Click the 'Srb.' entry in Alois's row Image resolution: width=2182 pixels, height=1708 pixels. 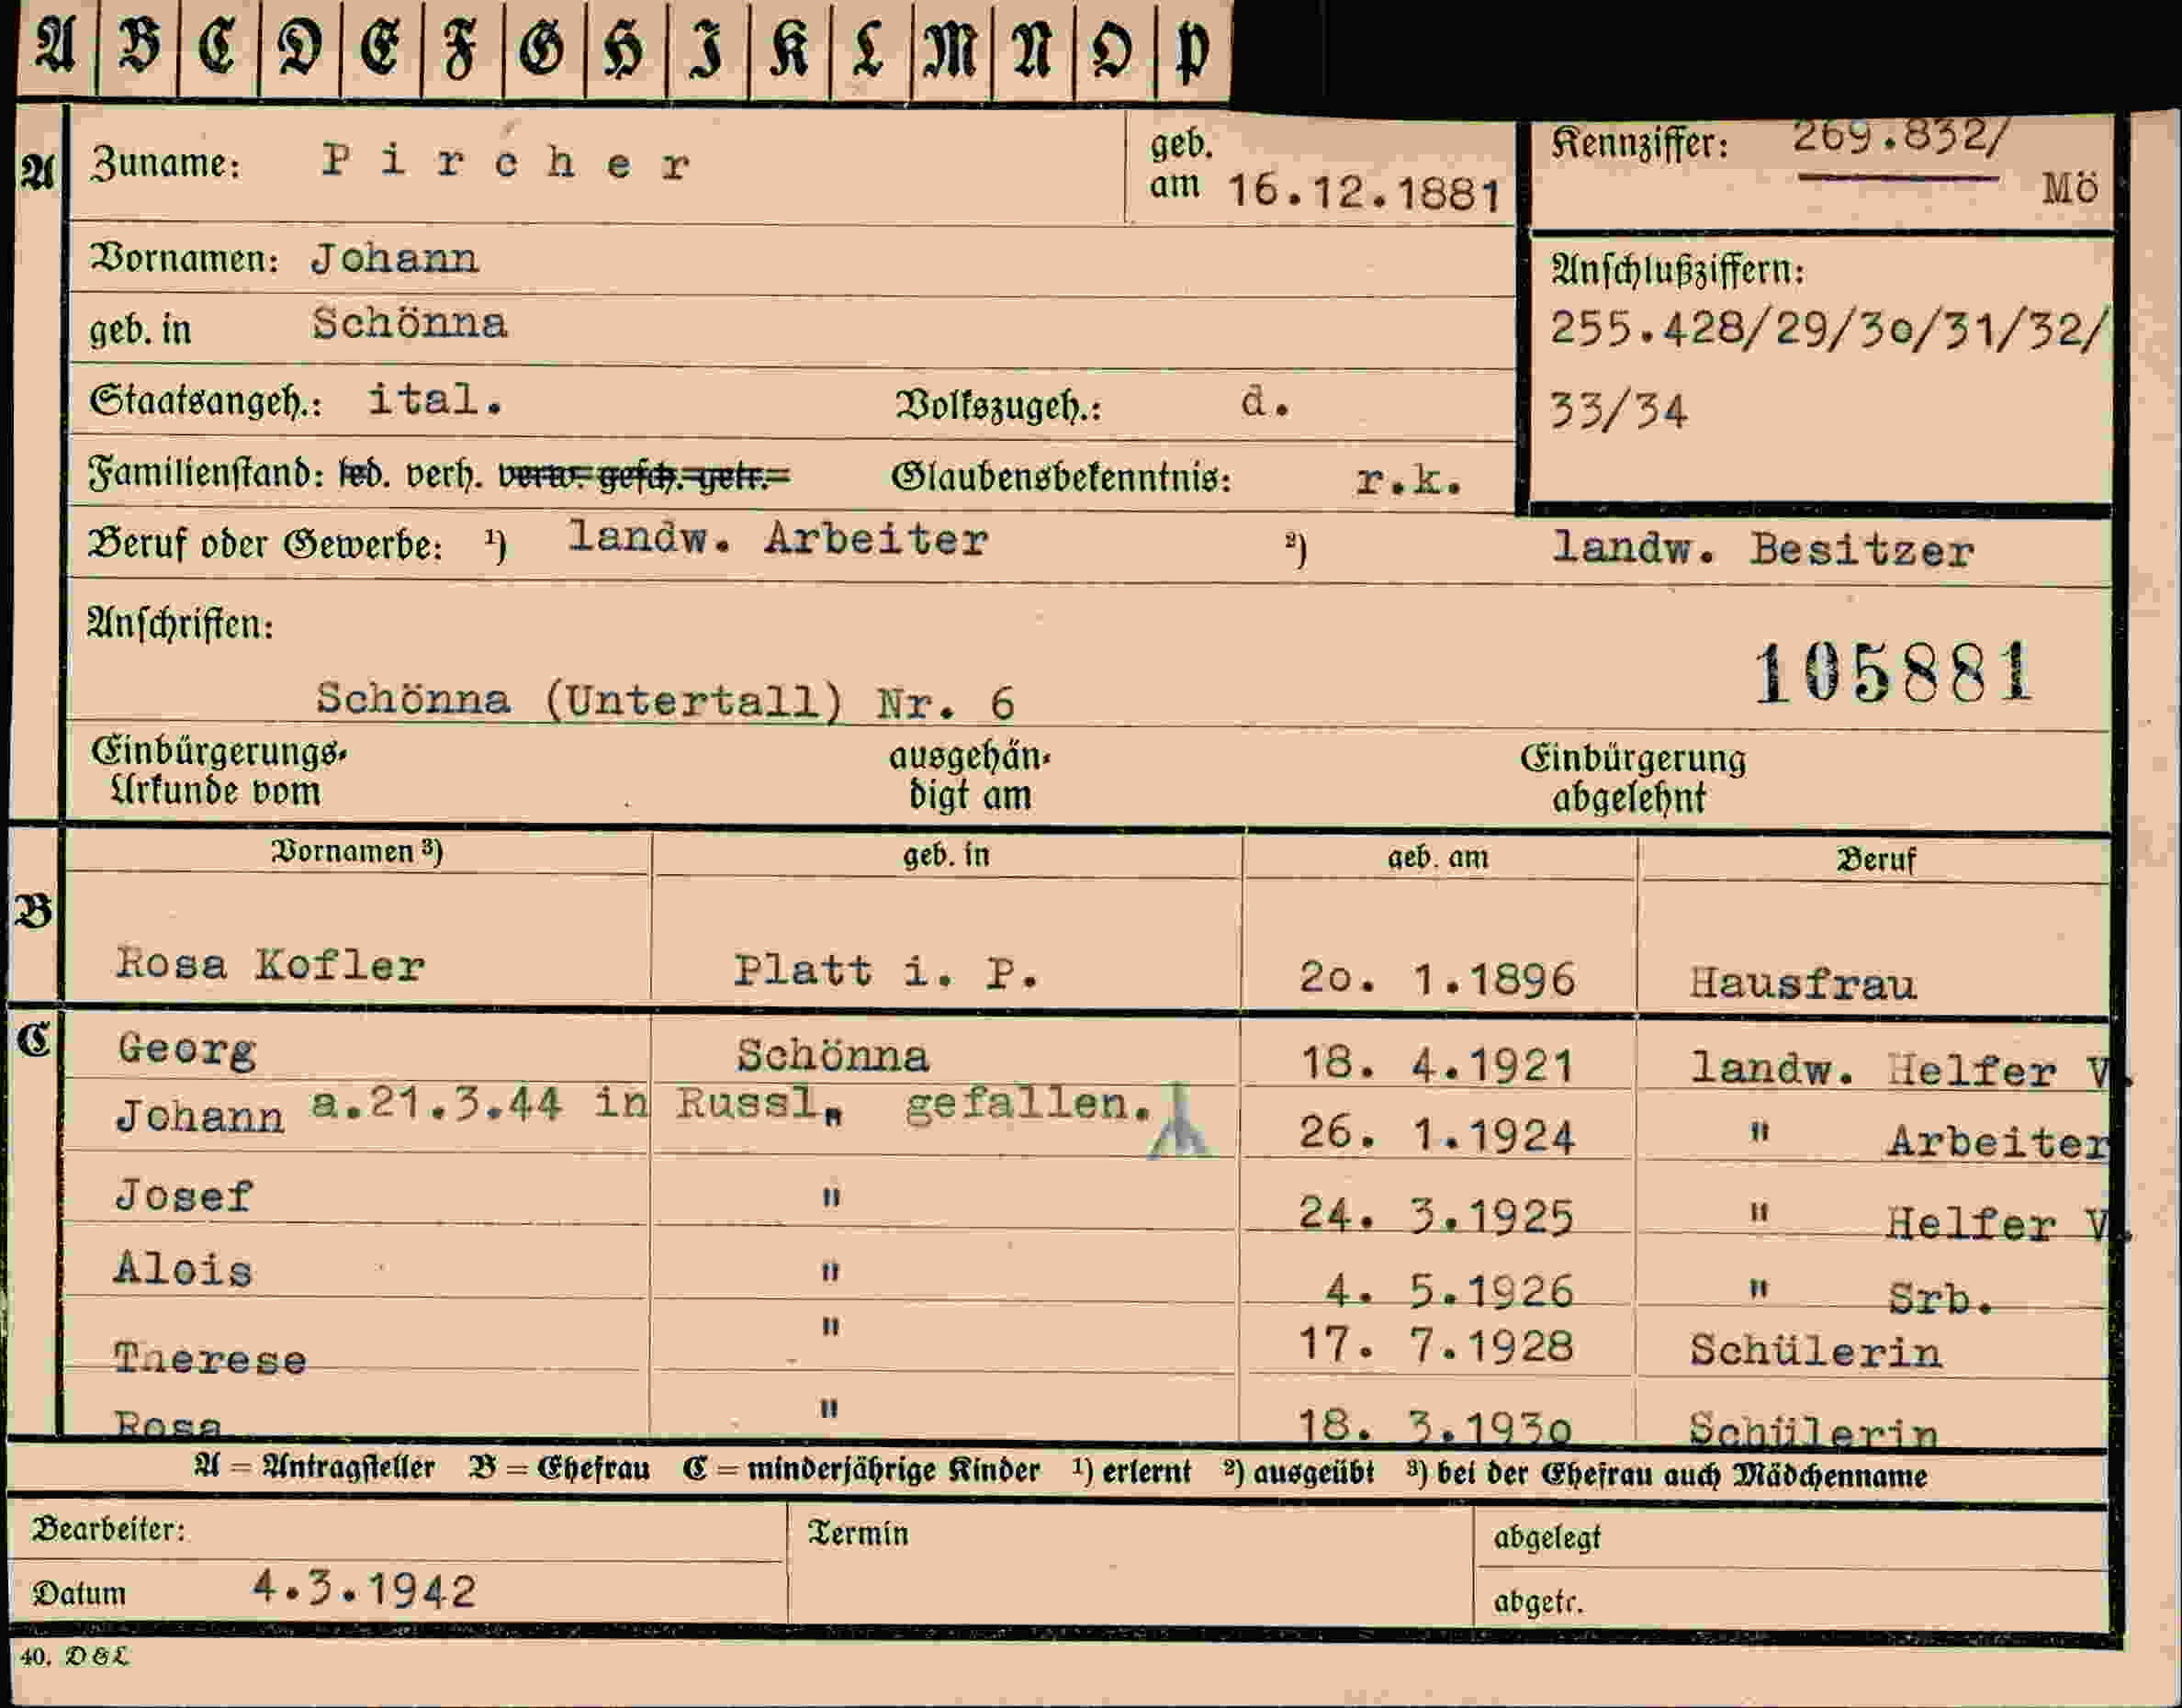pyautogui.click(x=1940, y=1298)
